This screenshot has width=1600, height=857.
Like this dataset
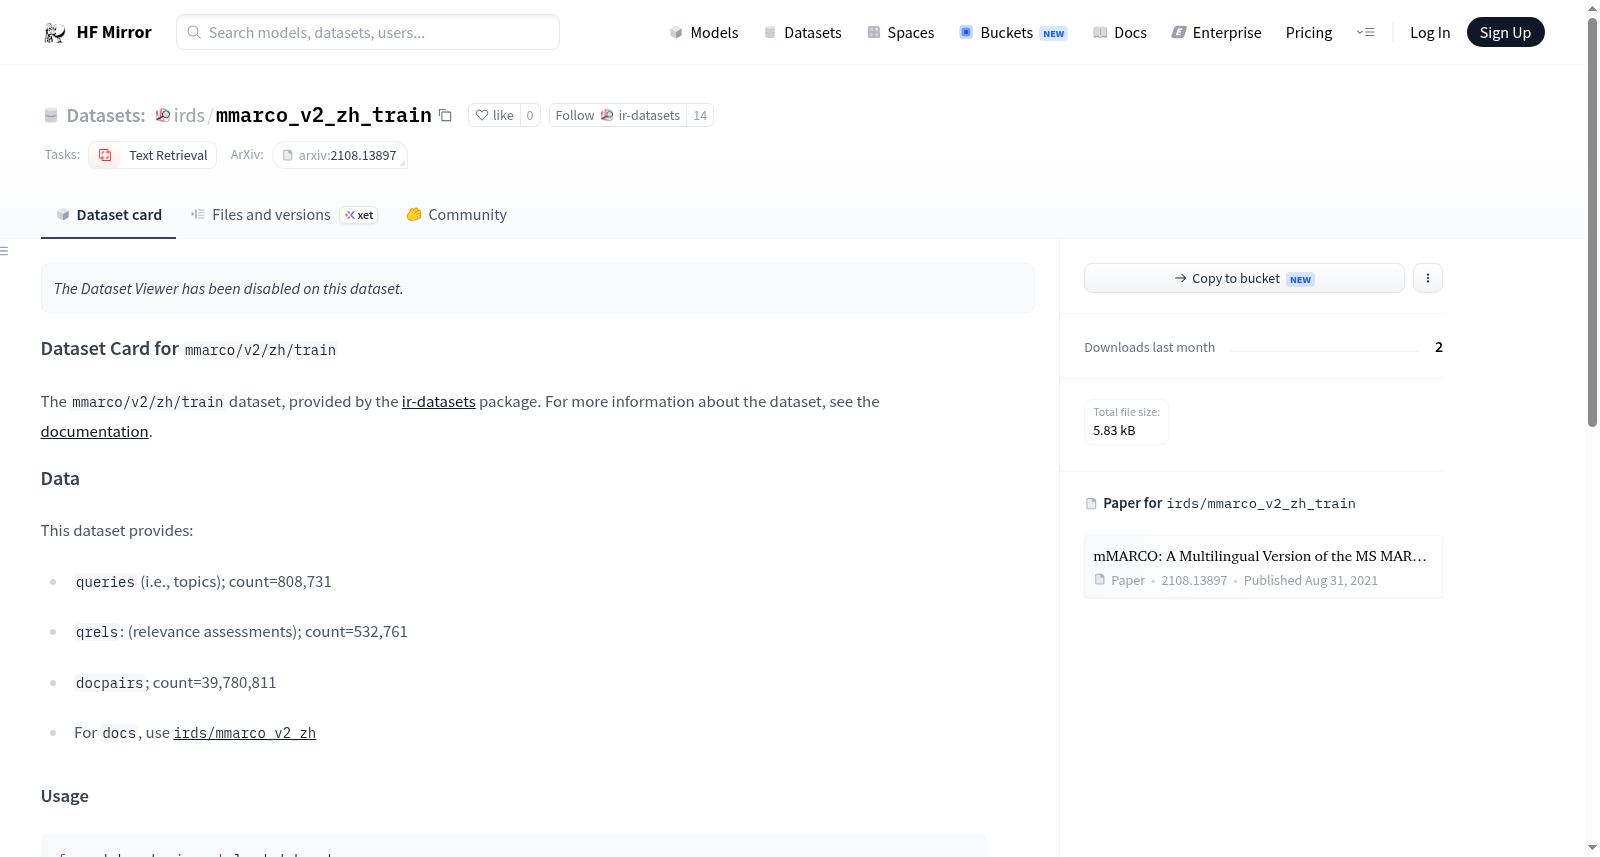pos(494,116)
